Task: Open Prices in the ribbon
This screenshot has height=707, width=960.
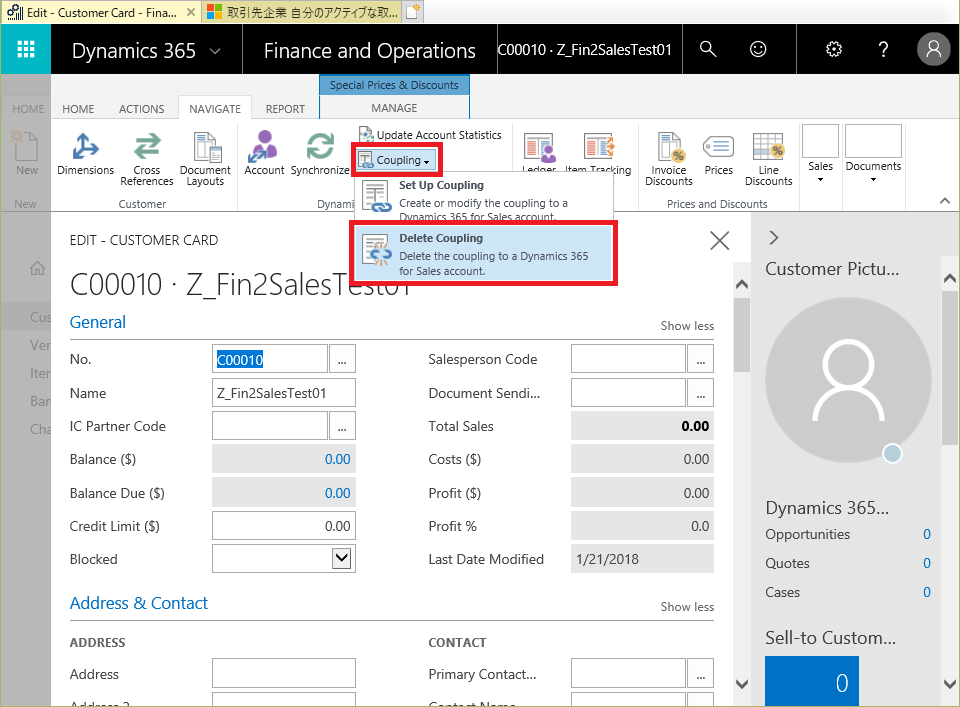Action: click(x=718, y=154)
